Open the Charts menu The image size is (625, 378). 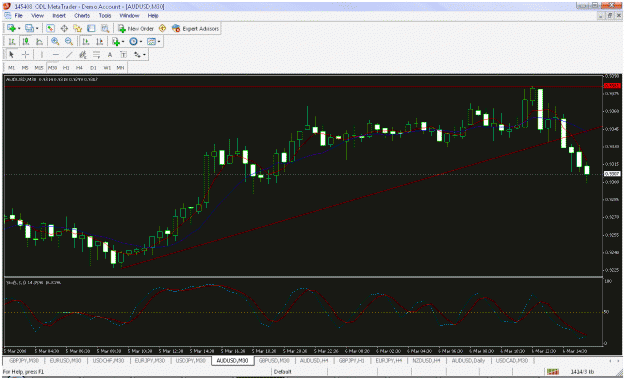click(82, 16)
